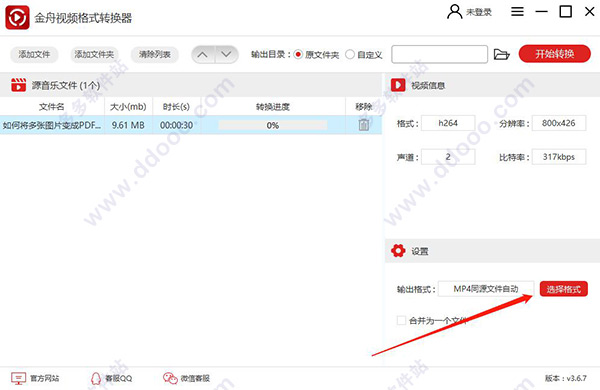Open the browse folder icon
This screenshot has width=600, height=390.
point(501,54)
